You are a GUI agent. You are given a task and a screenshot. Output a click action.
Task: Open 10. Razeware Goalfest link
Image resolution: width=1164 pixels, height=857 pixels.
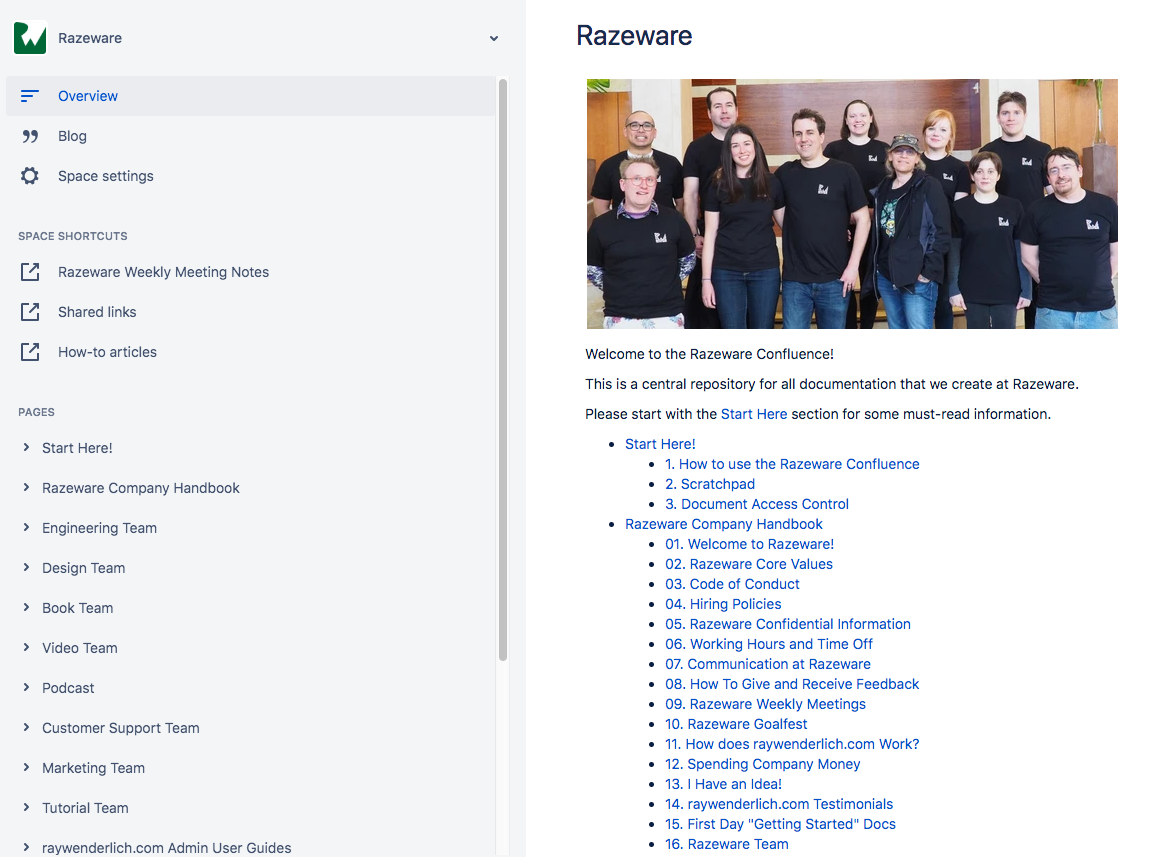click(736, 724)
